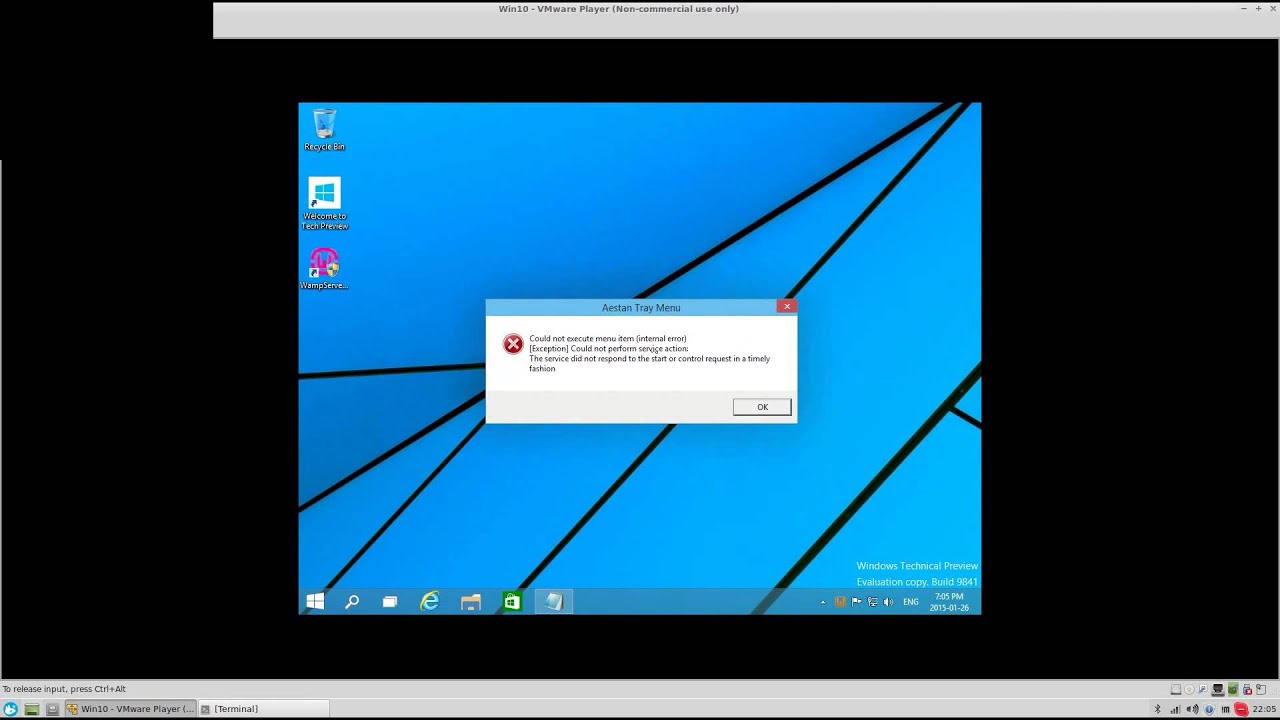Click the host keyboard layout indicator

[1225, 709]
